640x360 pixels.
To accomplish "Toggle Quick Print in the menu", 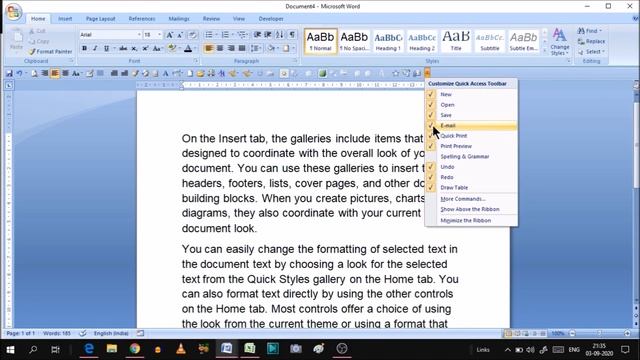I will (x=471, y=136).
